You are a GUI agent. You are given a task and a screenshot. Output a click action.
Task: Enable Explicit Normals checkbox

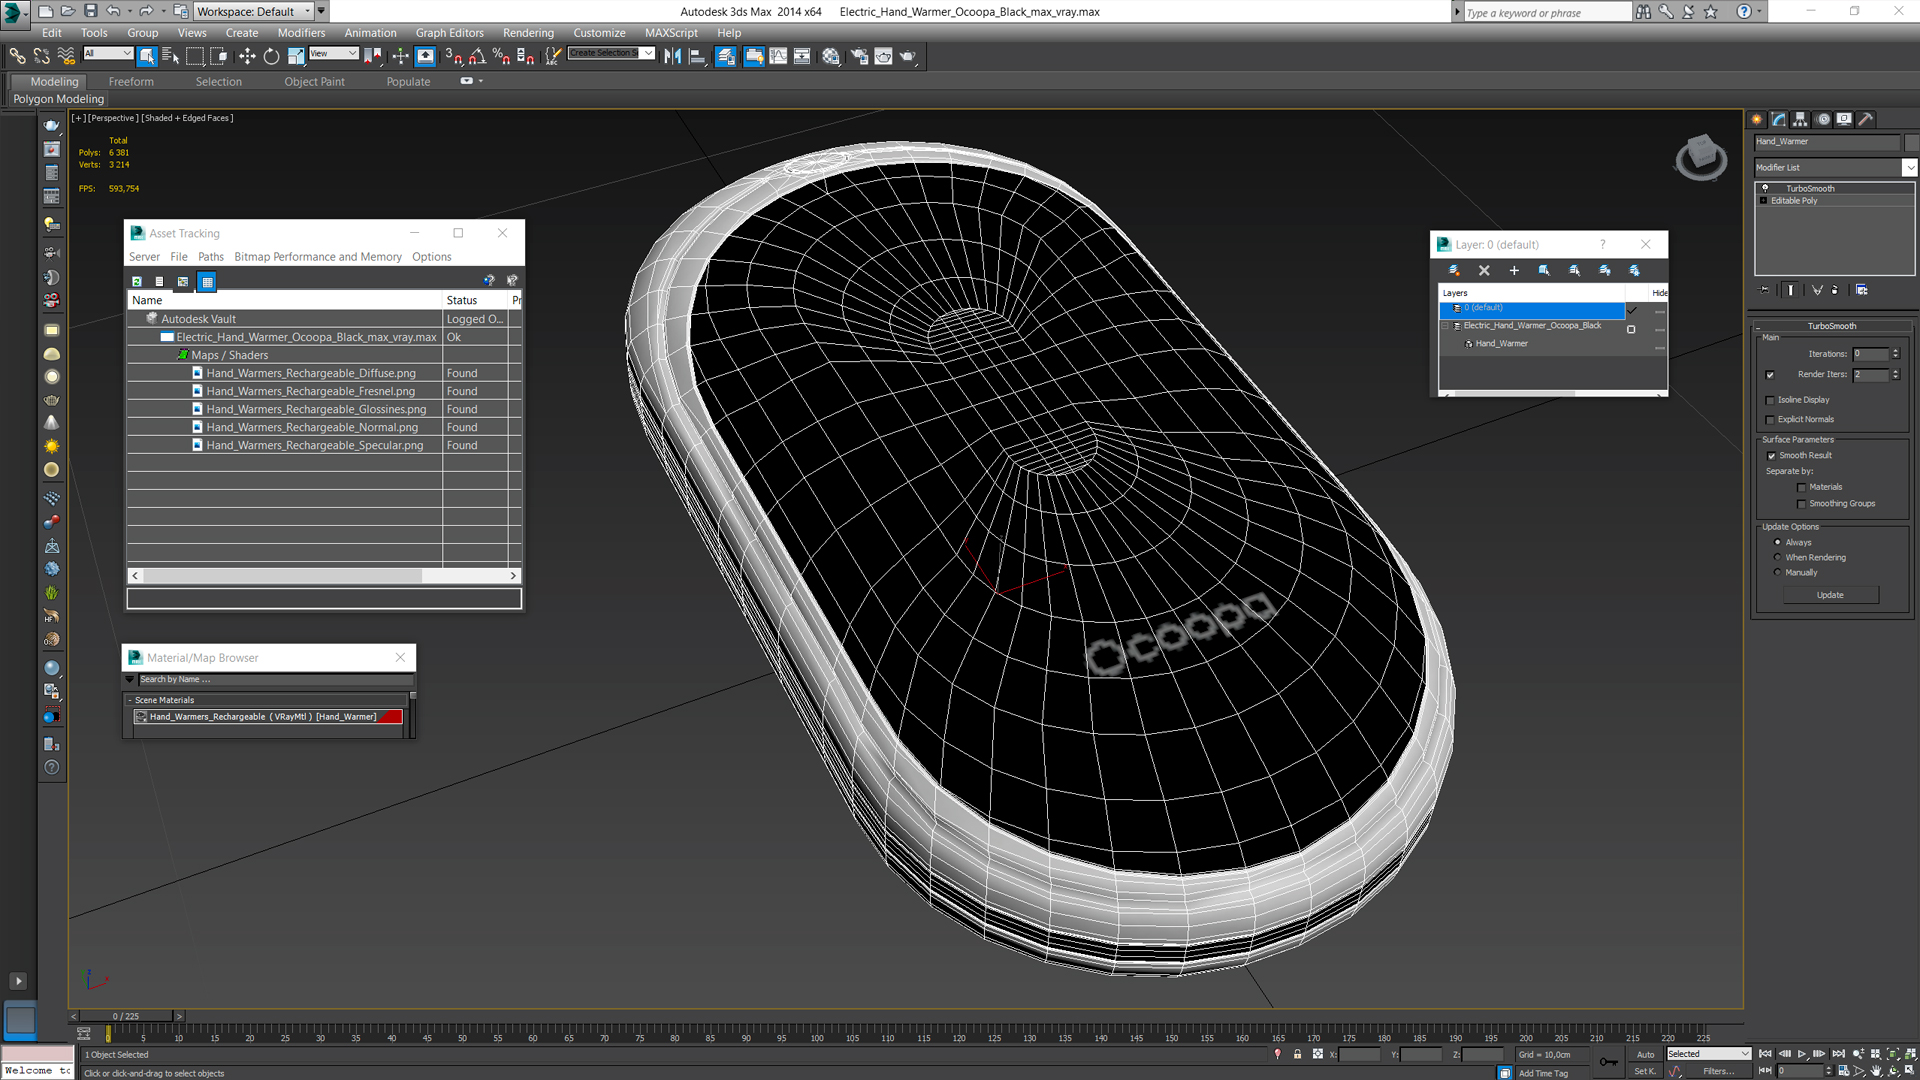[1770, 420]
